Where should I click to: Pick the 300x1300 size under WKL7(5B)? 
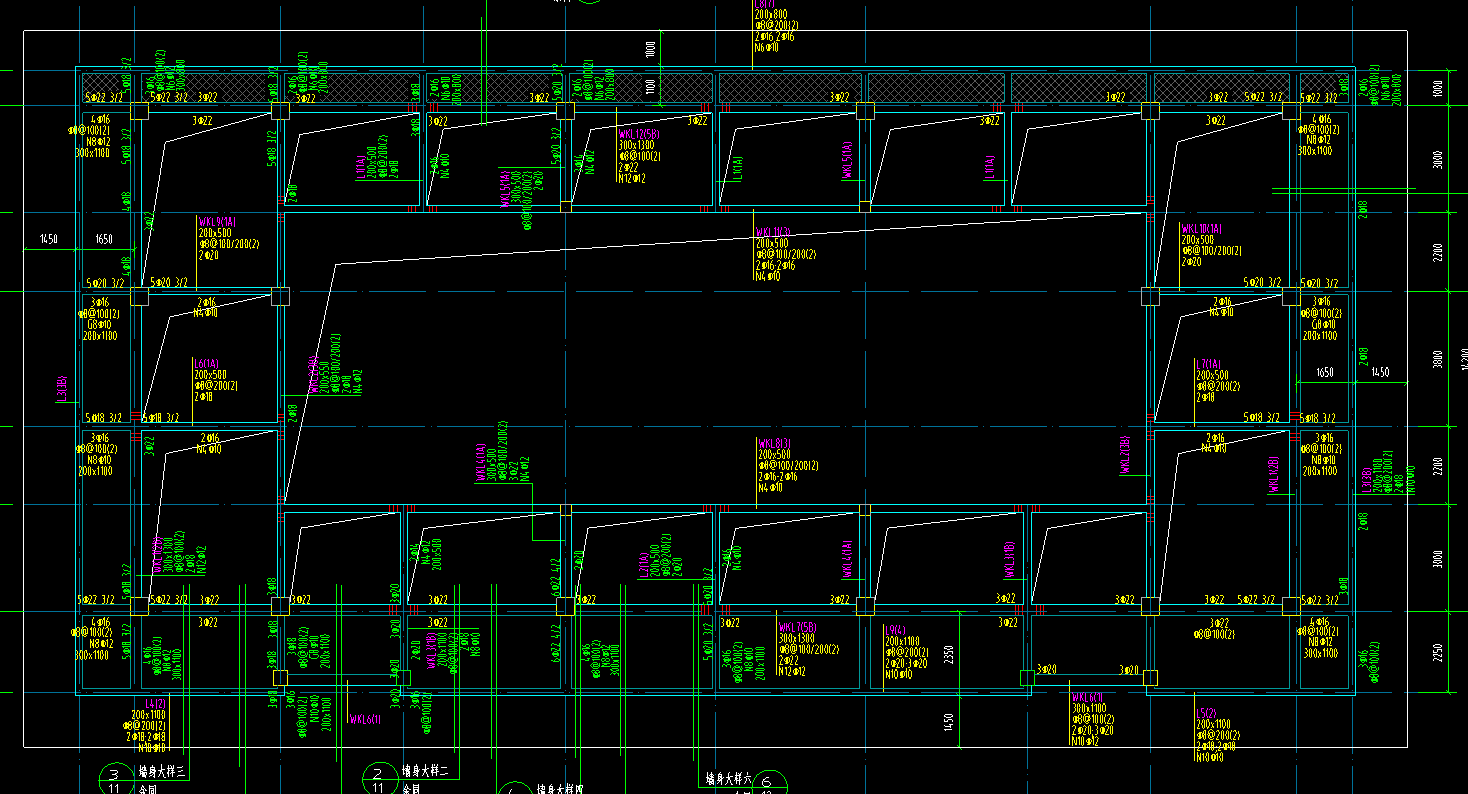[x=795, y=639]
